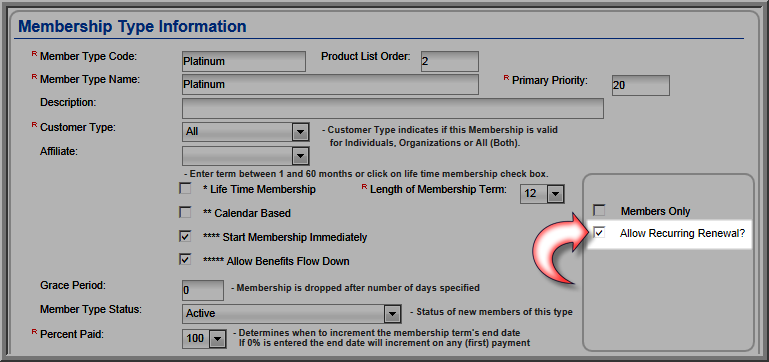The width and height of the screenshot is (769, 362).
Task: Click the Member Type Code field
Action: point(244,61)
